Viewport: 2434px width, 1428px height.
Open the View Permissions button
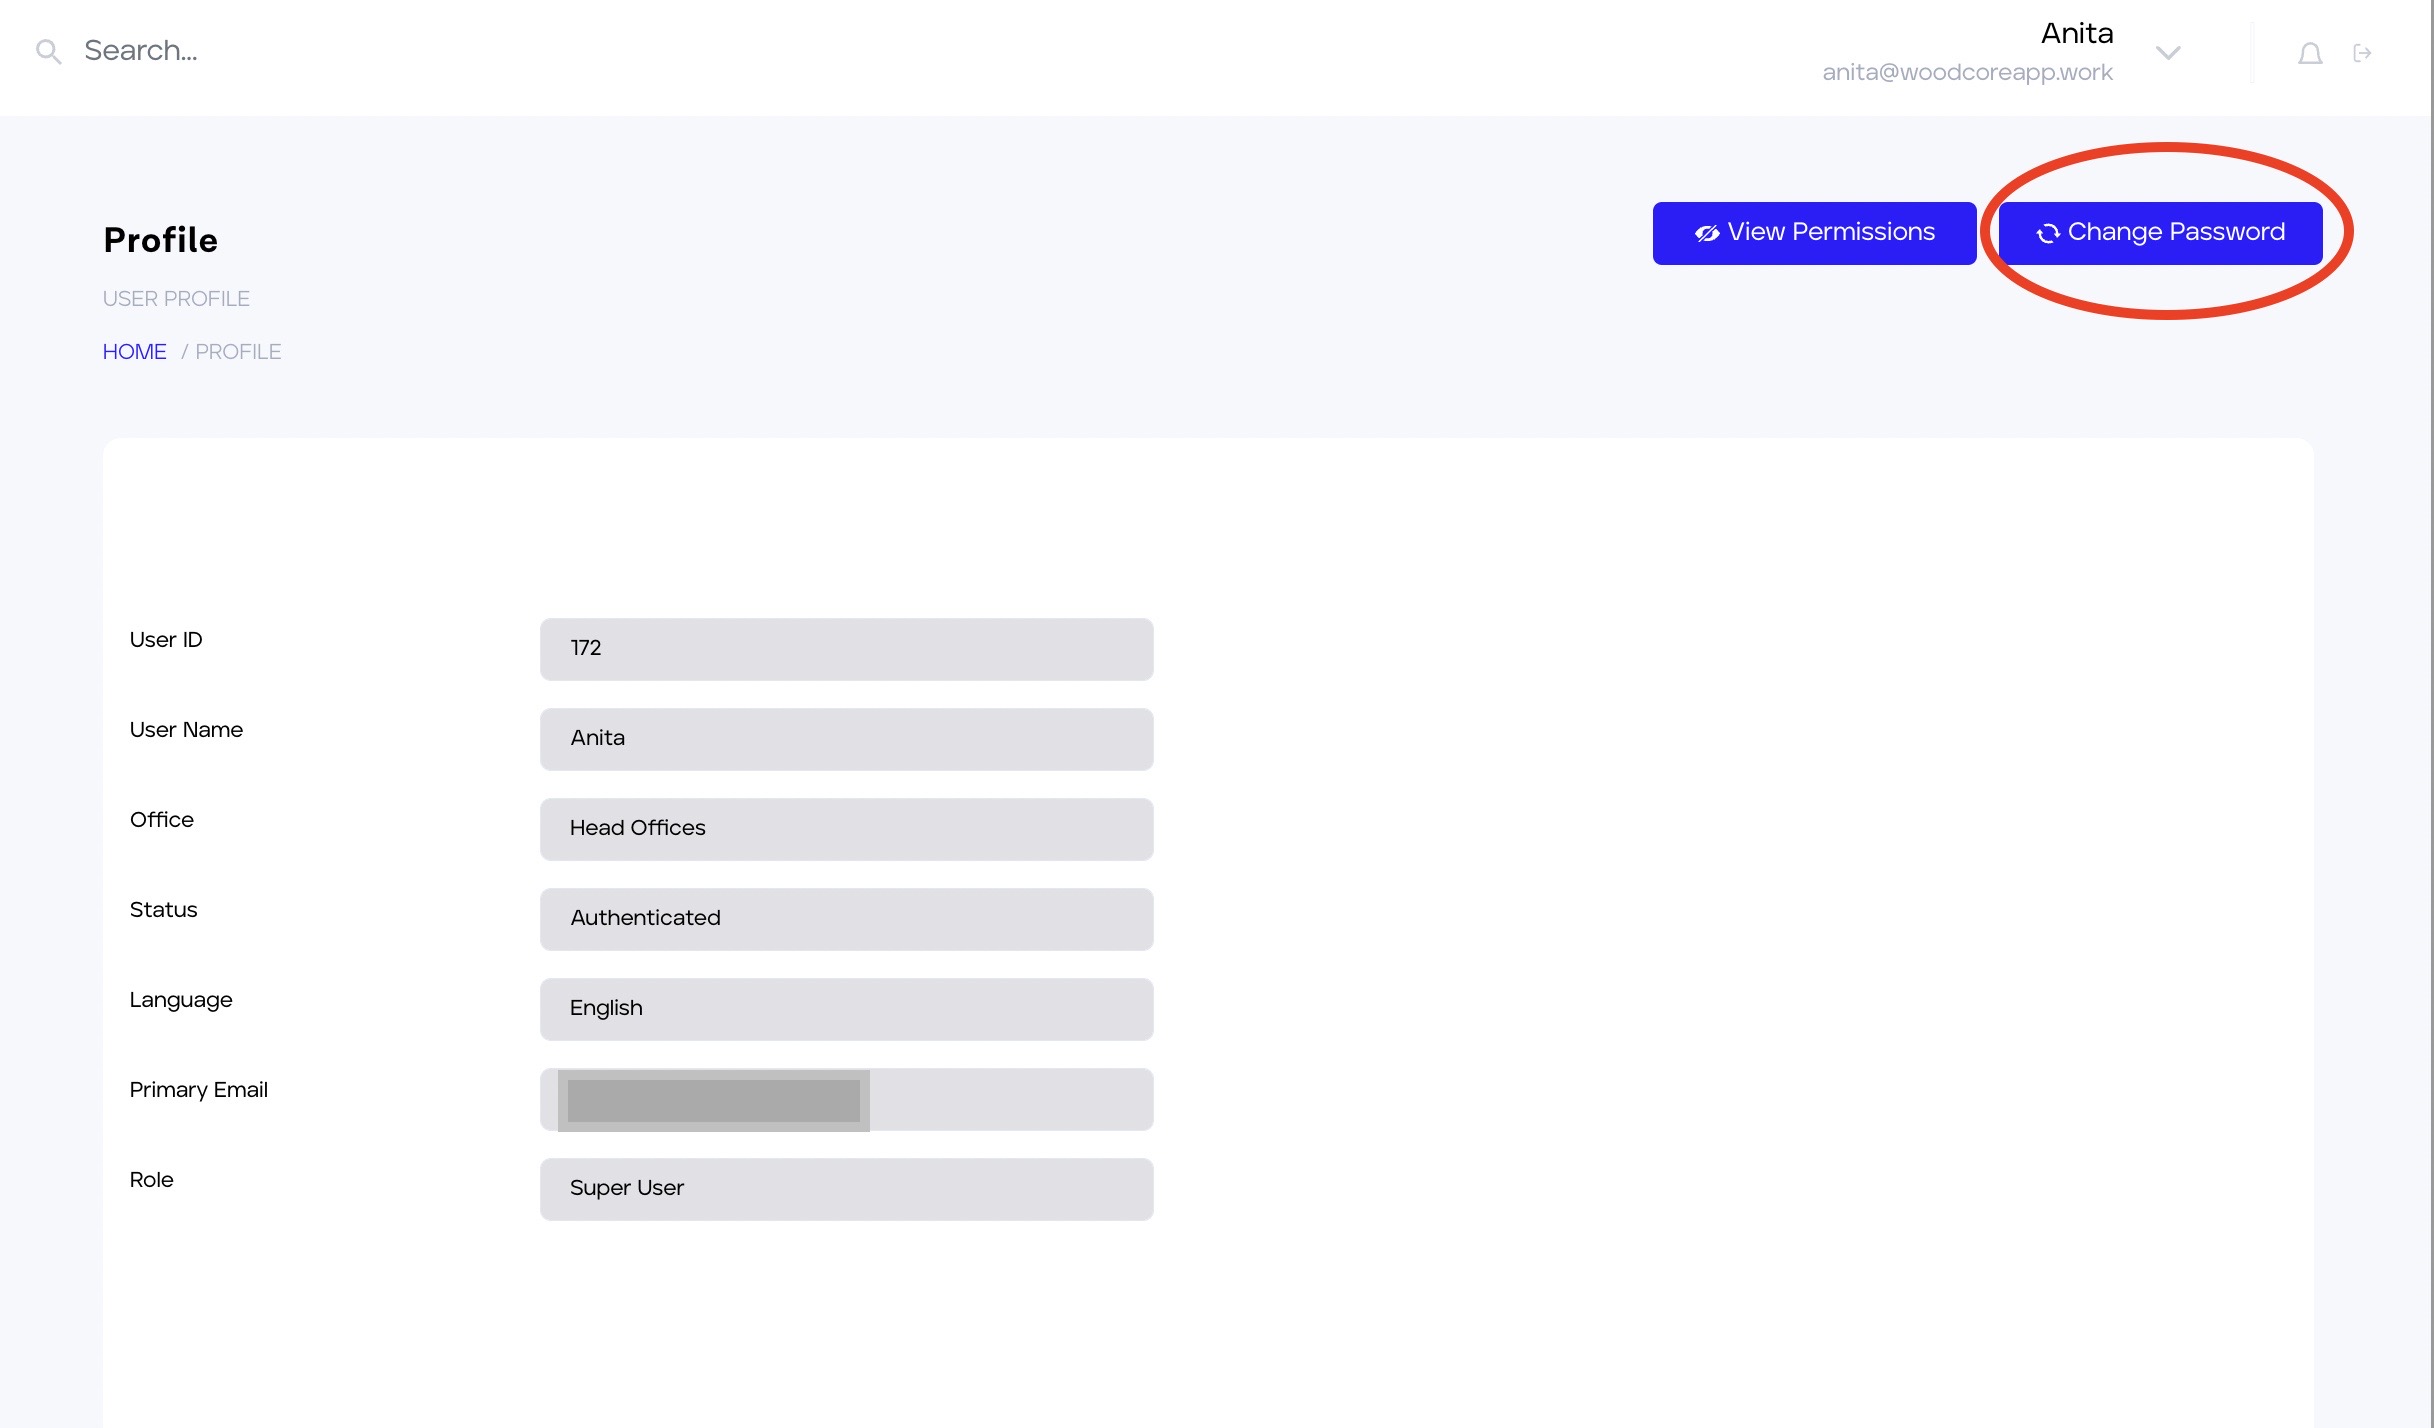click(1813, 233)
